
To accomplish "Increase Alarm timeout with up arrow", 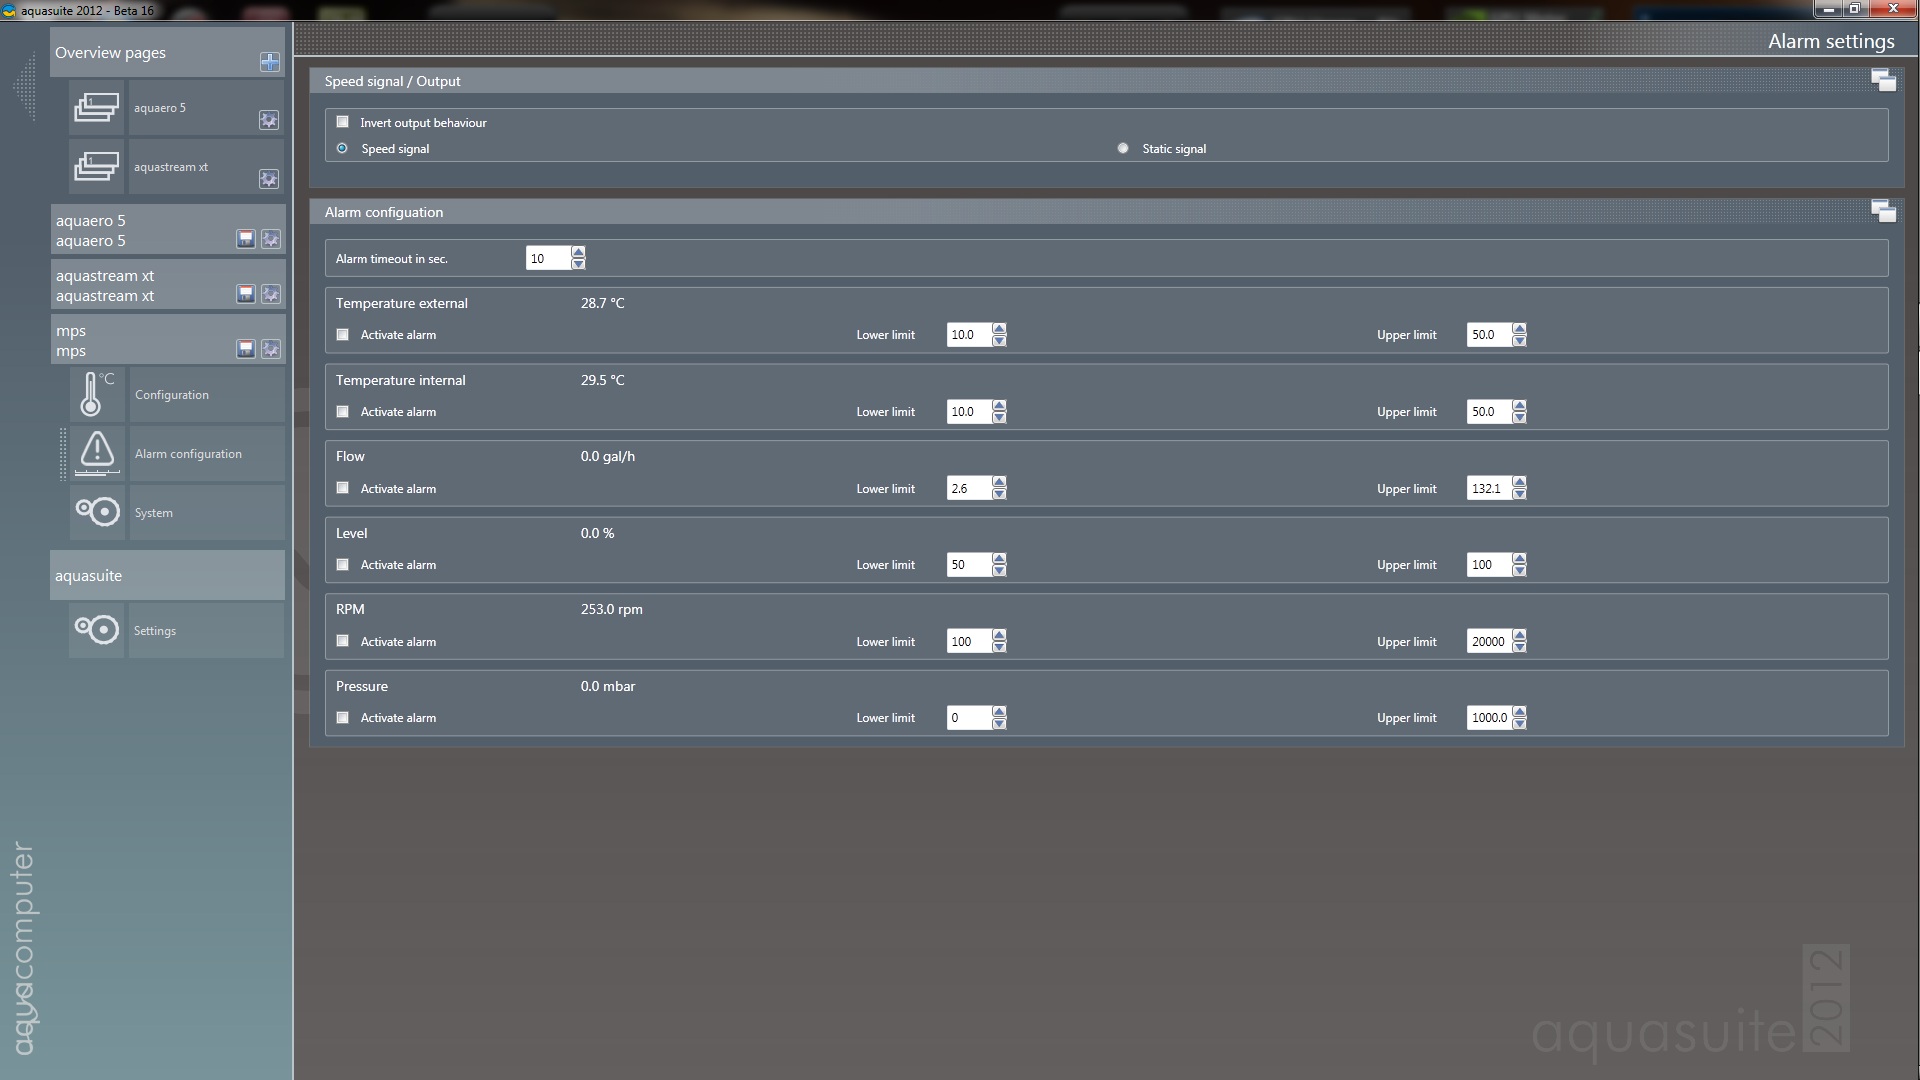I will coord(578,252).
